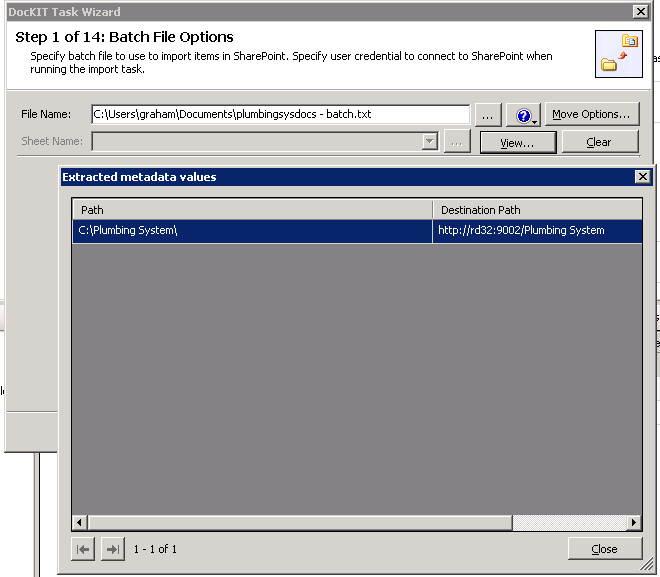
Task: Open Move Options
Action: [591, 114]
